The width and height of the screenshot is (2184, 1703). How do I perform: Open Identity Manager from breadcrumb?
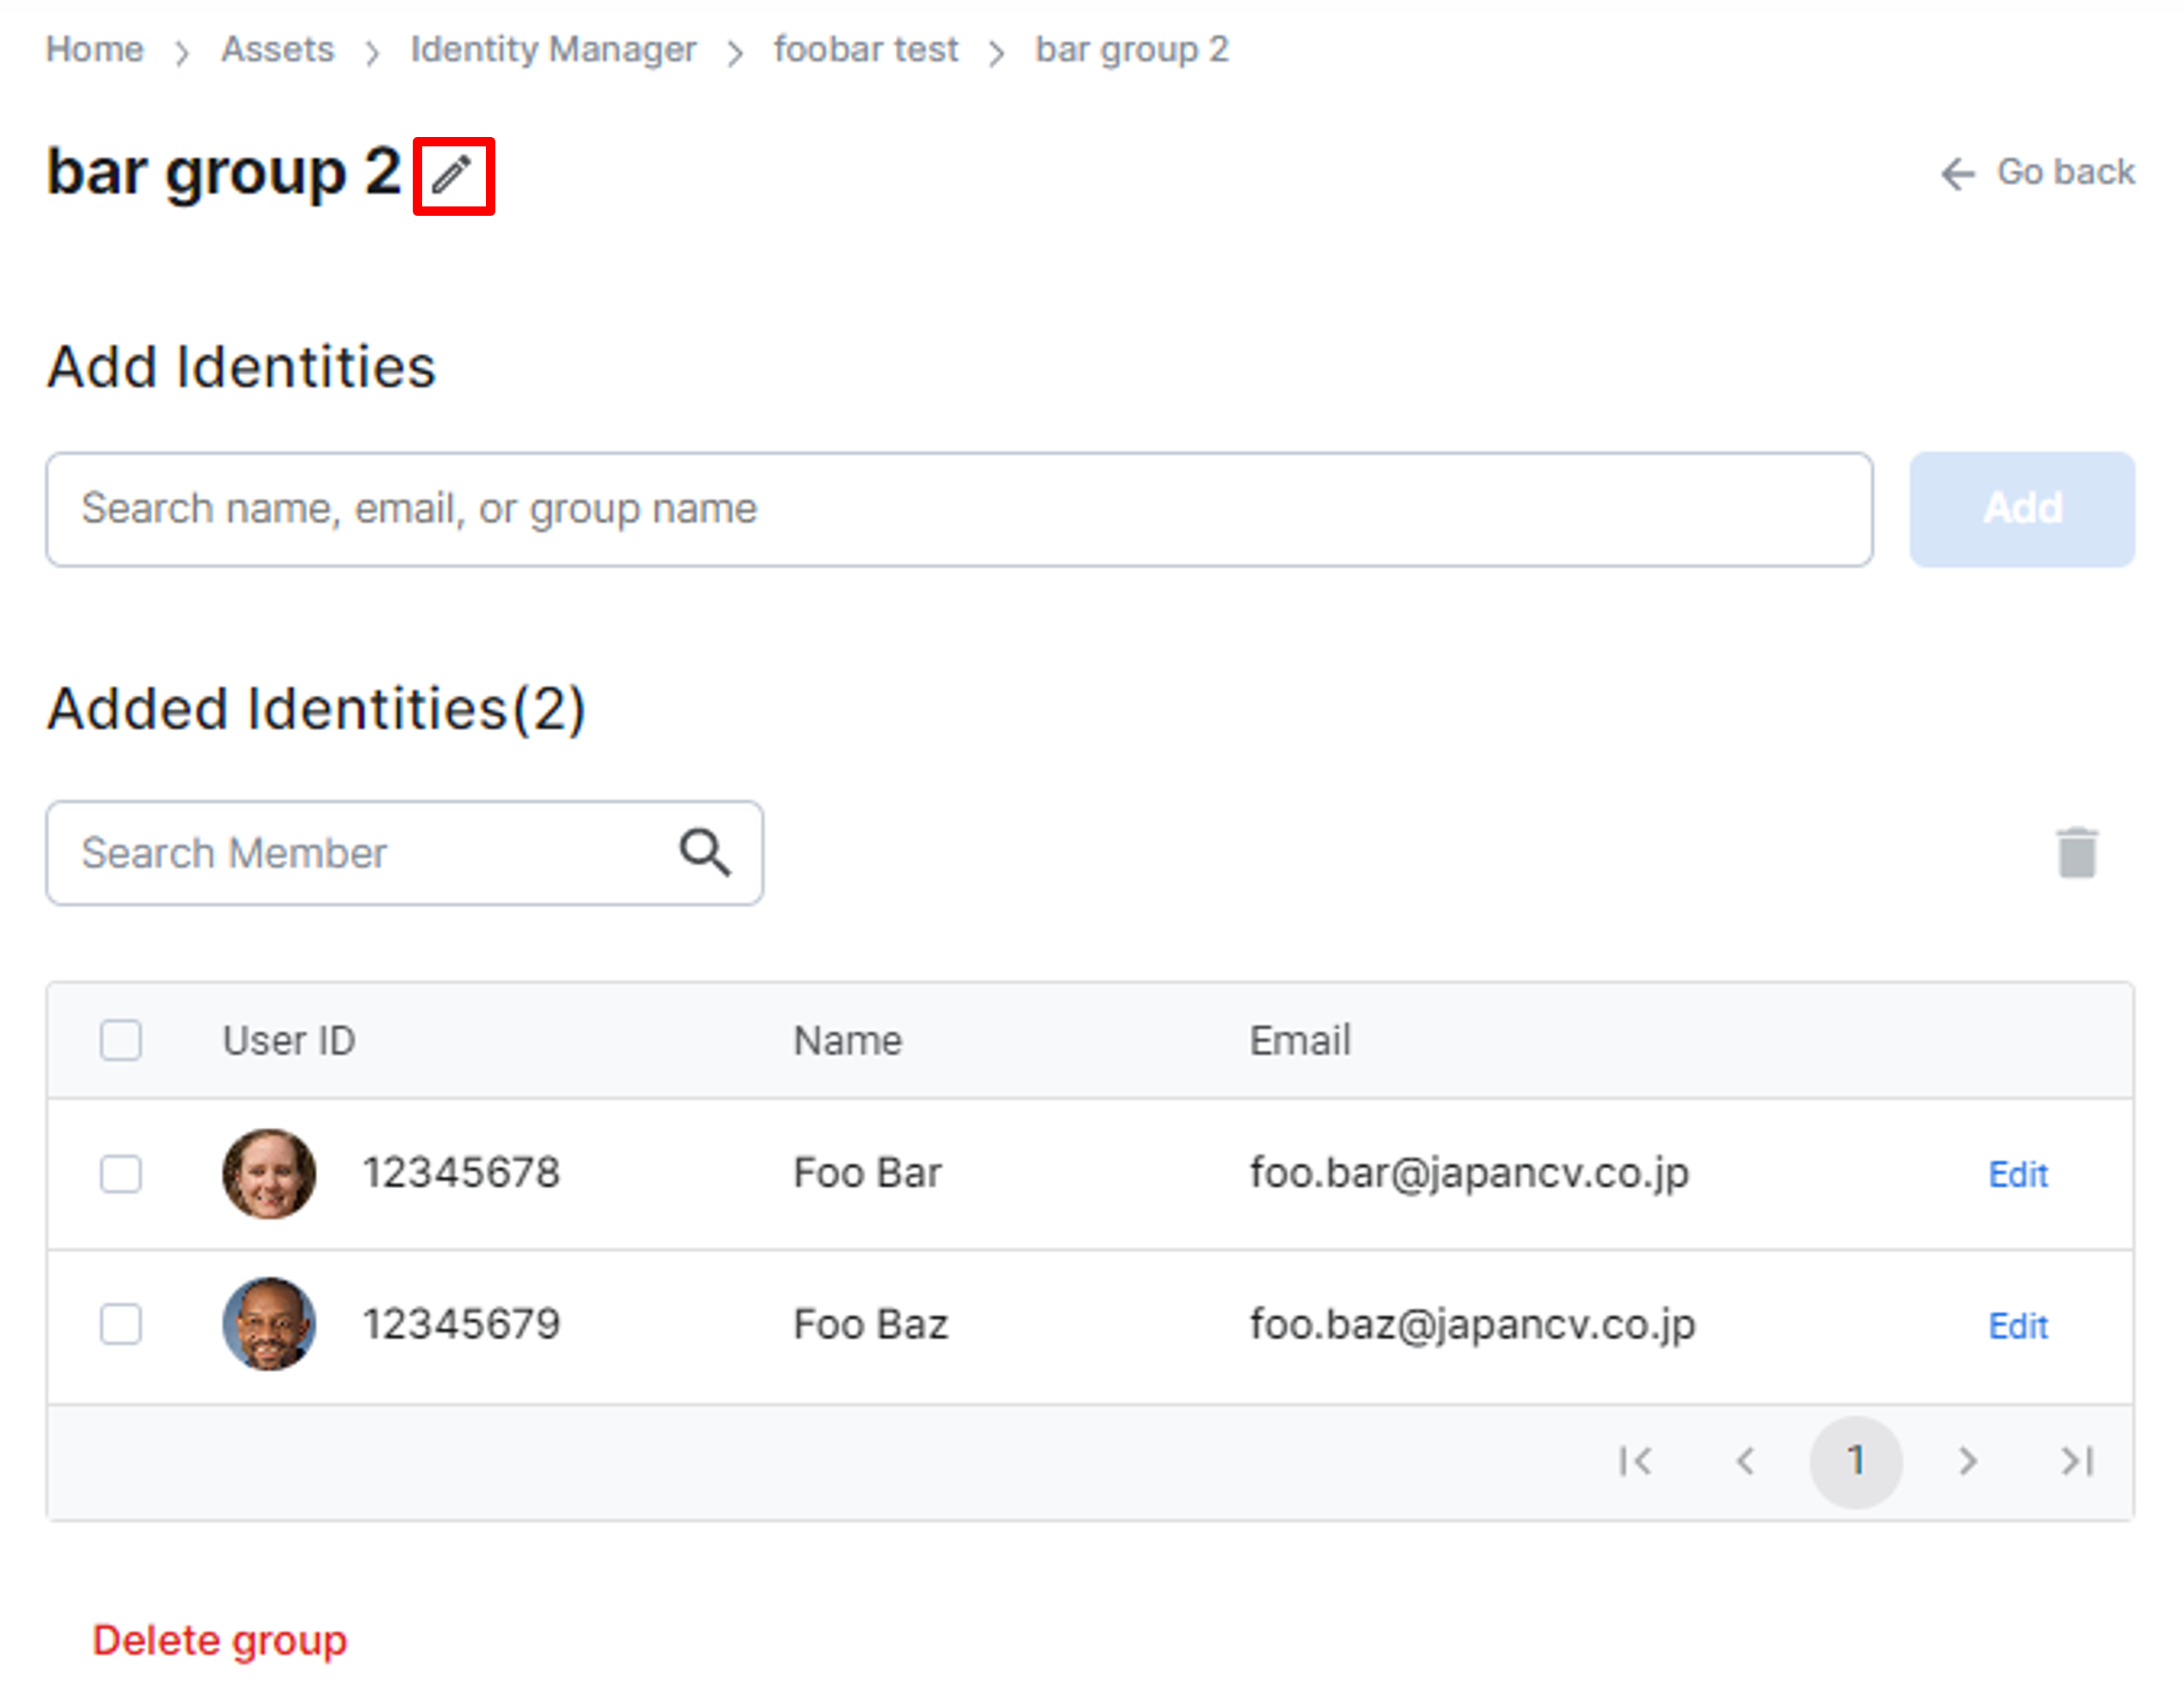[x=553, y=48]
